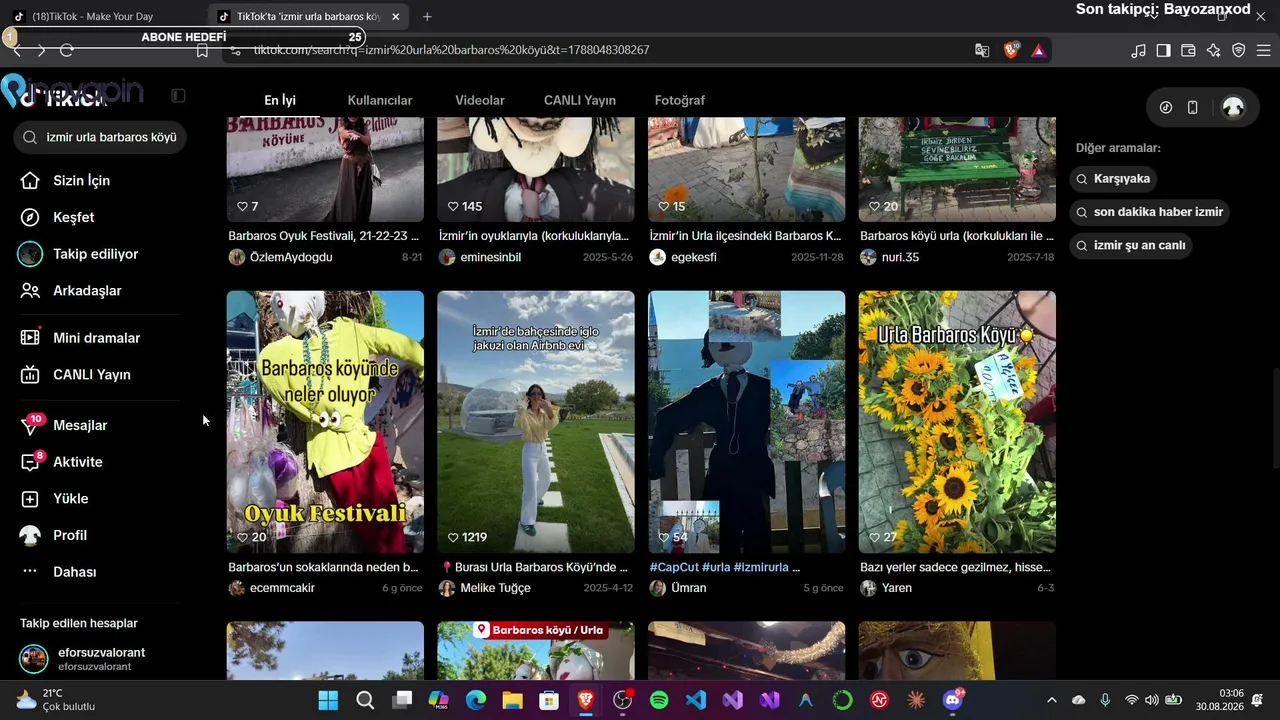Viewport: 1280px width, 720px height.
Task: Open the Brave Wallet icon
Action: pyautogui.click(x=1188, y=50)
